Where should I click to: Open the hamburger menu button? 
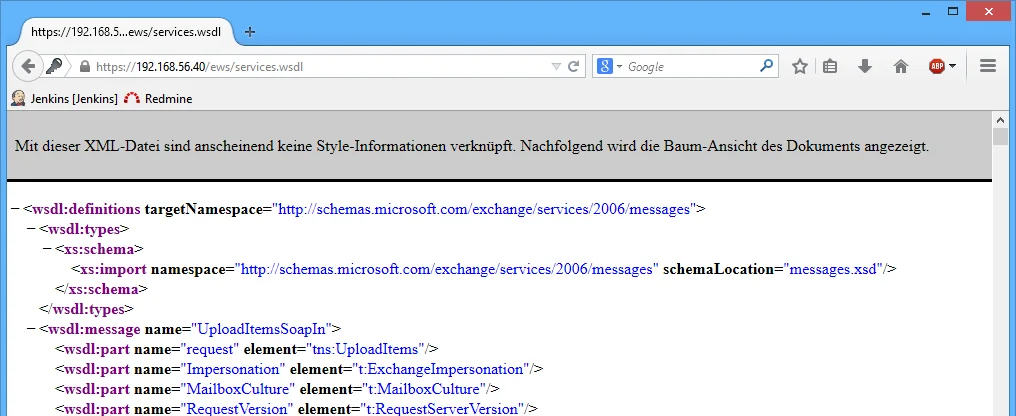pos(987,66)
